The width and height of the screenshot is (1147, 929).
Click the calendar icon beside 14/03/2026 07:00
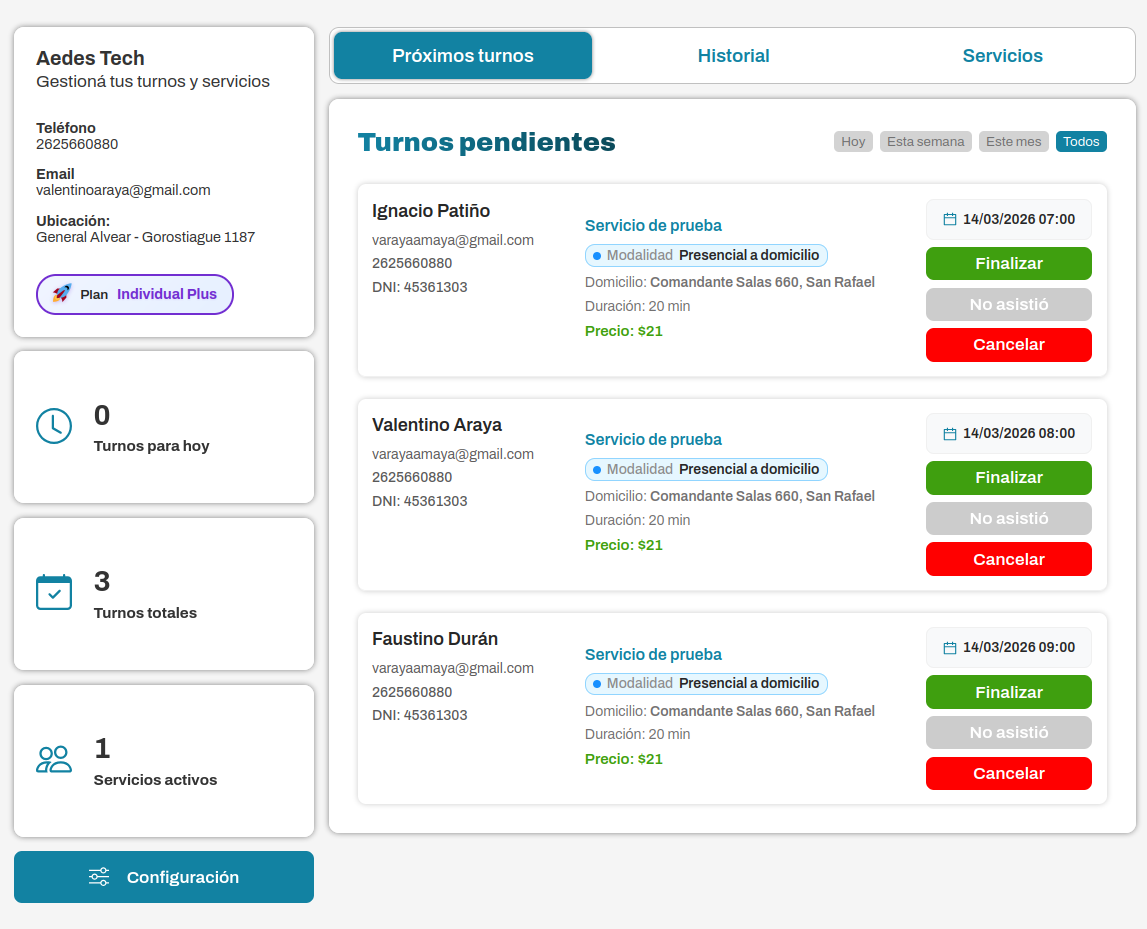click(x=948, y=218)
